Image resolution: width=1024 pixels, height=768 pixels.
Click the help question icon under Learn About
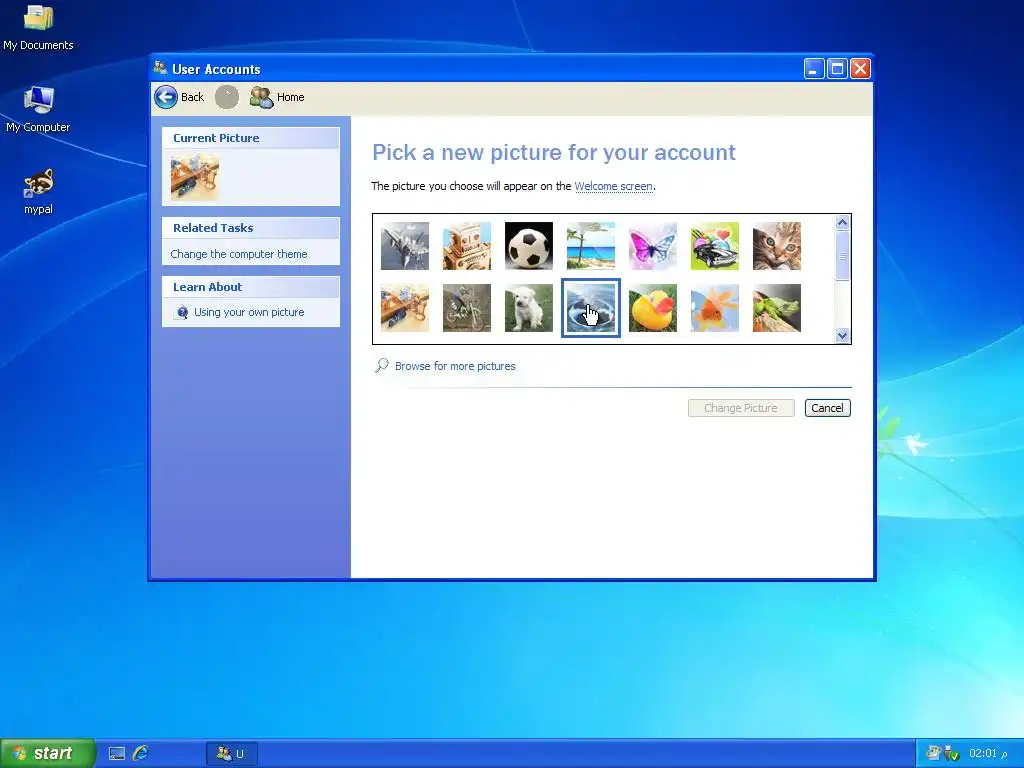click(182, 312)
